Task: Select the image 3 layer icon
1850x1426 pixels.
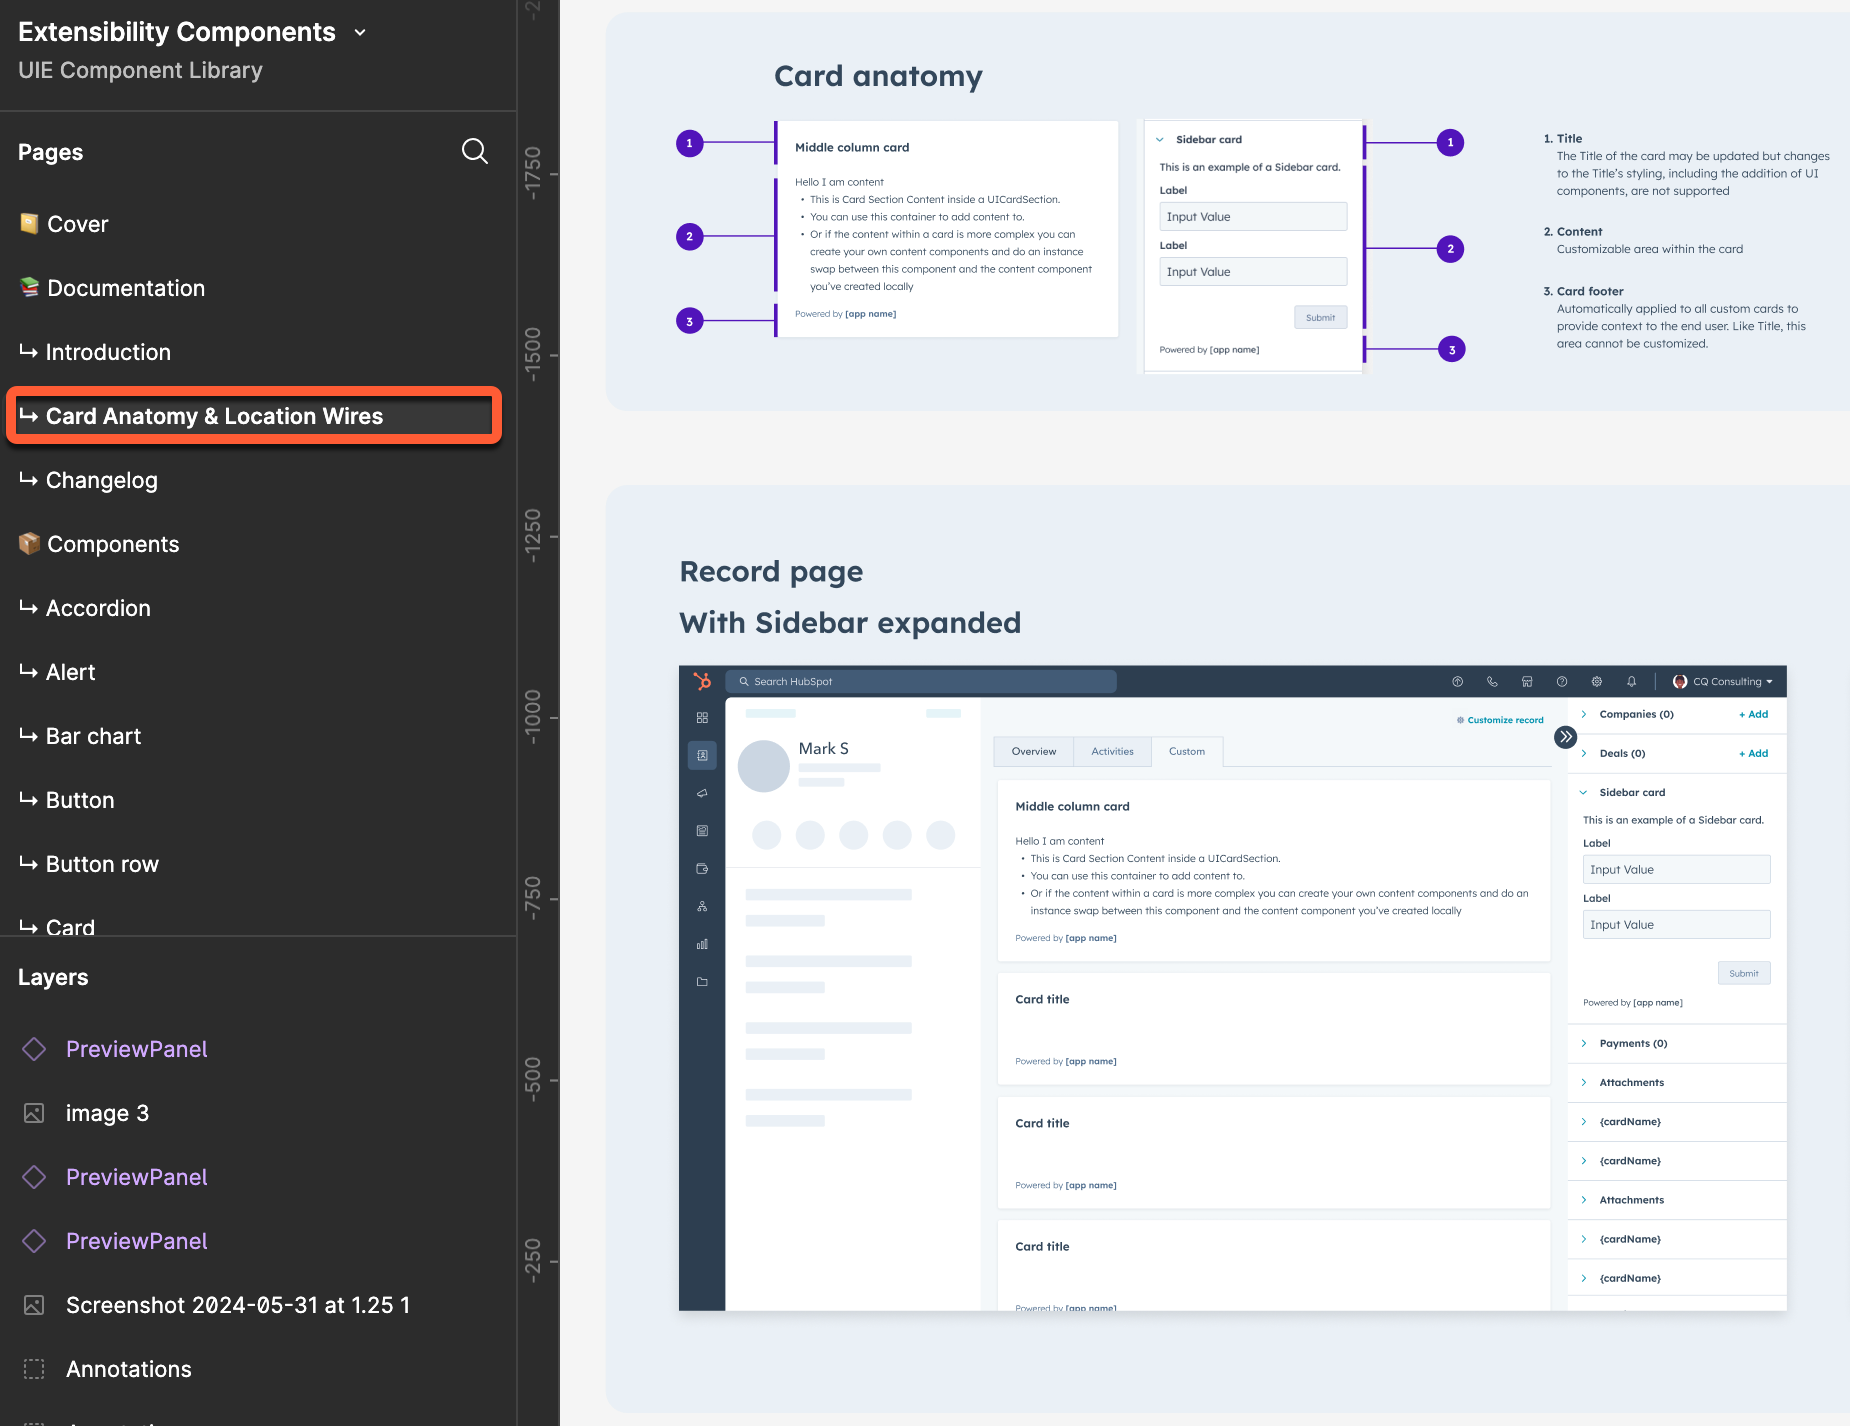Action: pyautogui.click(x=34, y=1113)
